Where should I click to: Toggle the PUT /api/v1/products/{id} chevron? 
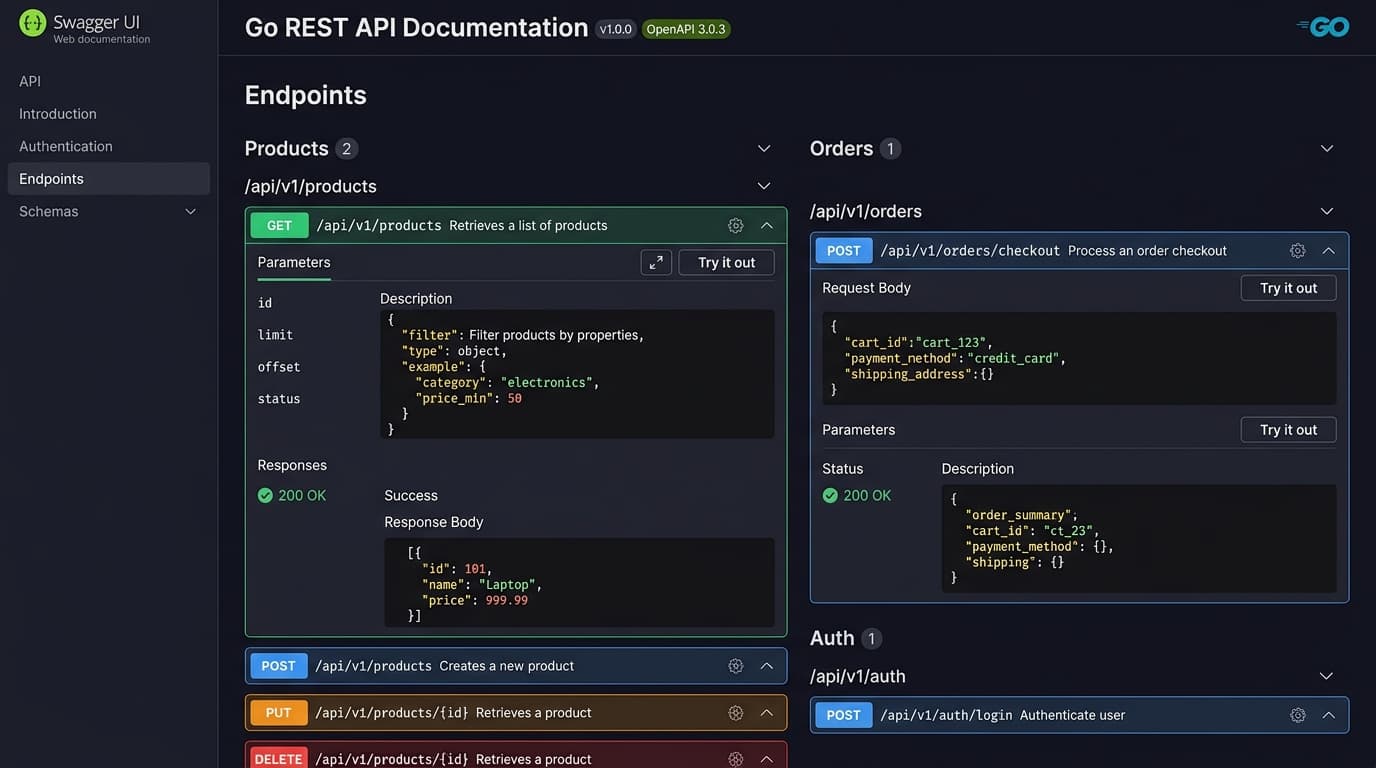coord(767,713)
